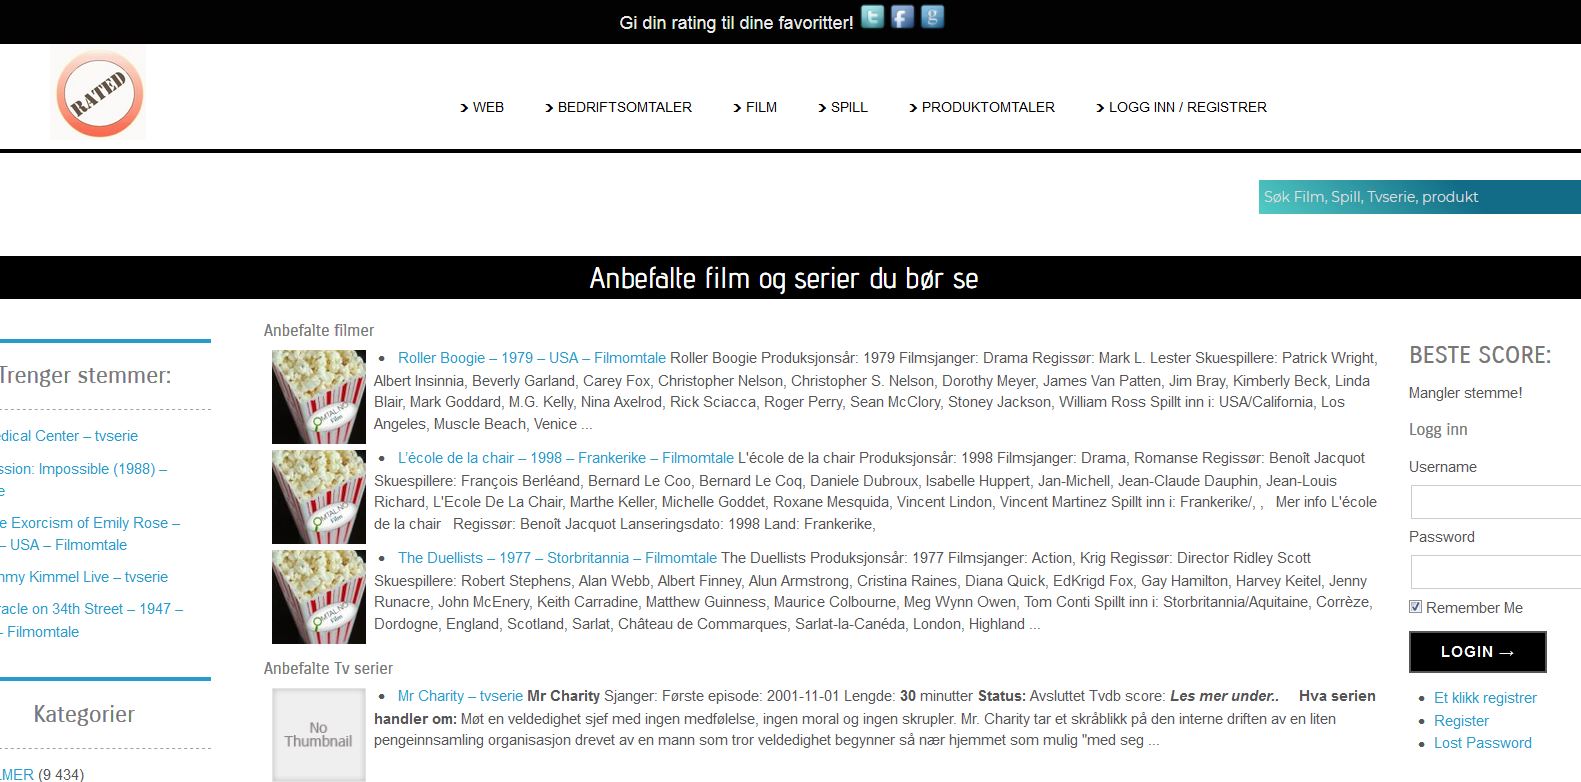This screenshot has height=782, width=1581.
Task: Open Roller Boogie – 1979 Filmomtale link
Action: click(x=531, y=358)
